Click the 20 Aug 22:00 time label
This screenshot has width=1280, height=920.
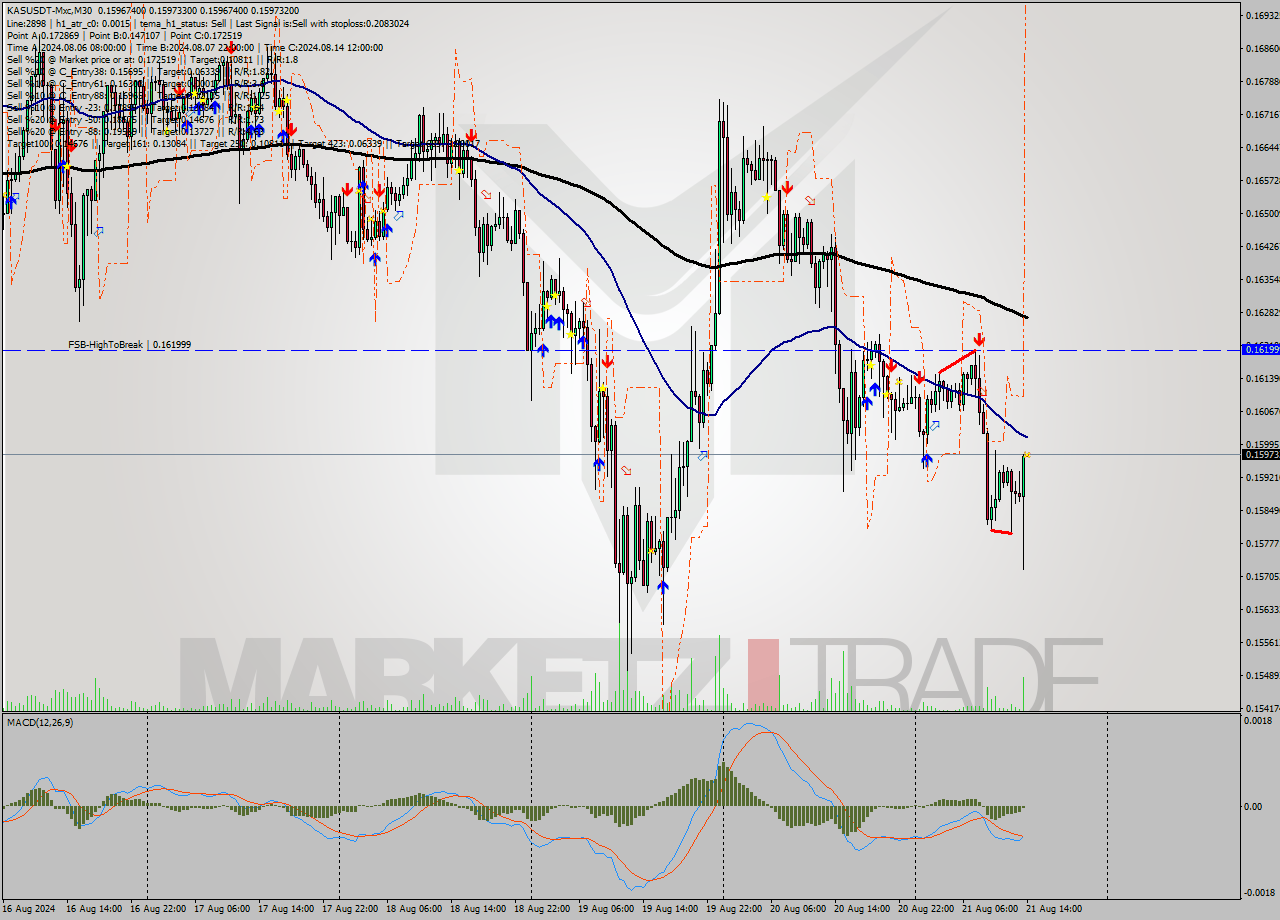pyautogui.click(x=925, y=909)
